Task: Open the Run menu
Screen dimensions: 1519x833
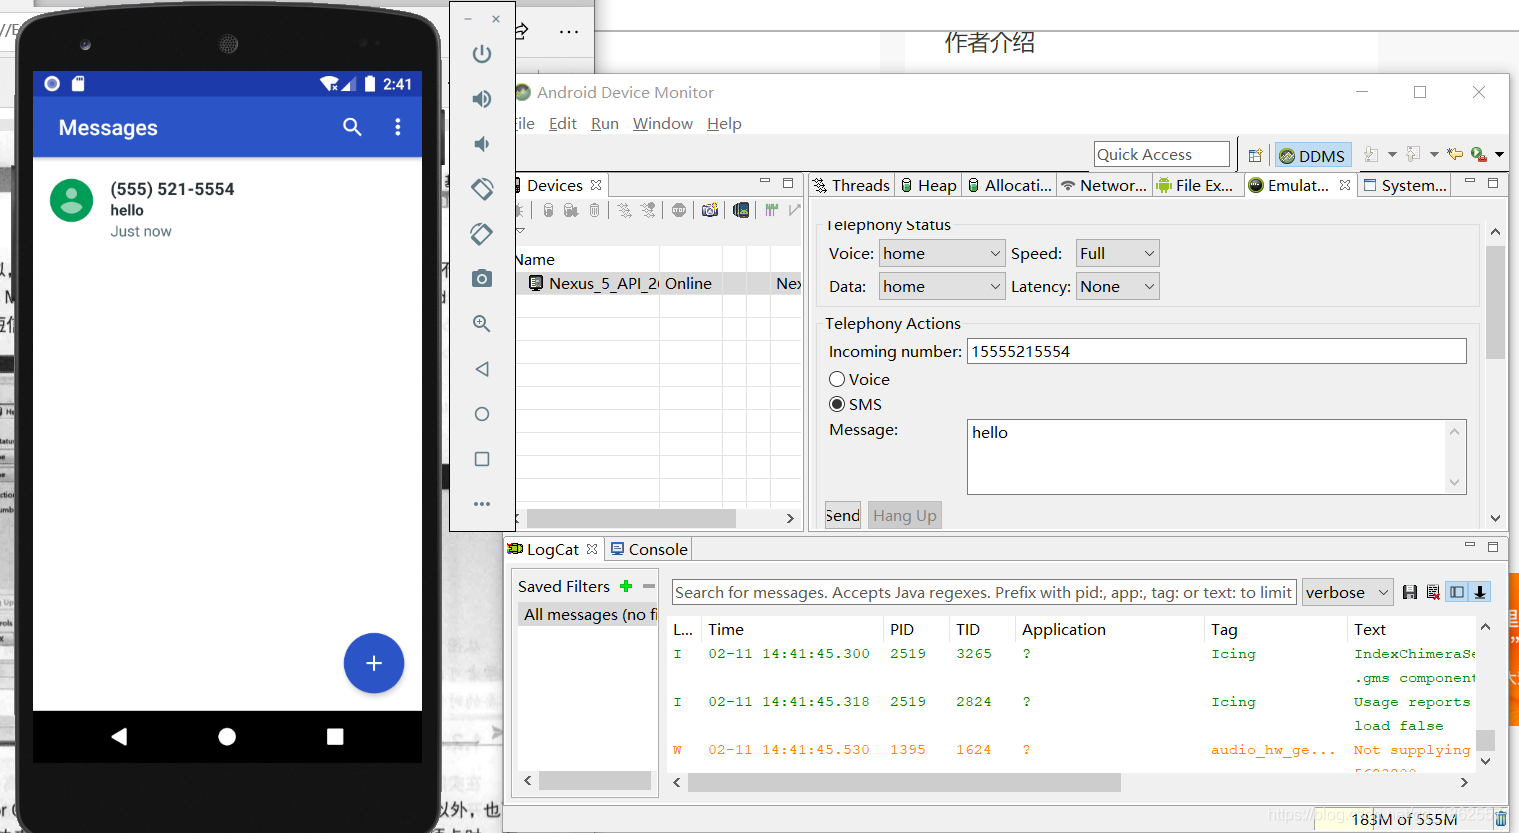Action: click(x=605, y=123)
